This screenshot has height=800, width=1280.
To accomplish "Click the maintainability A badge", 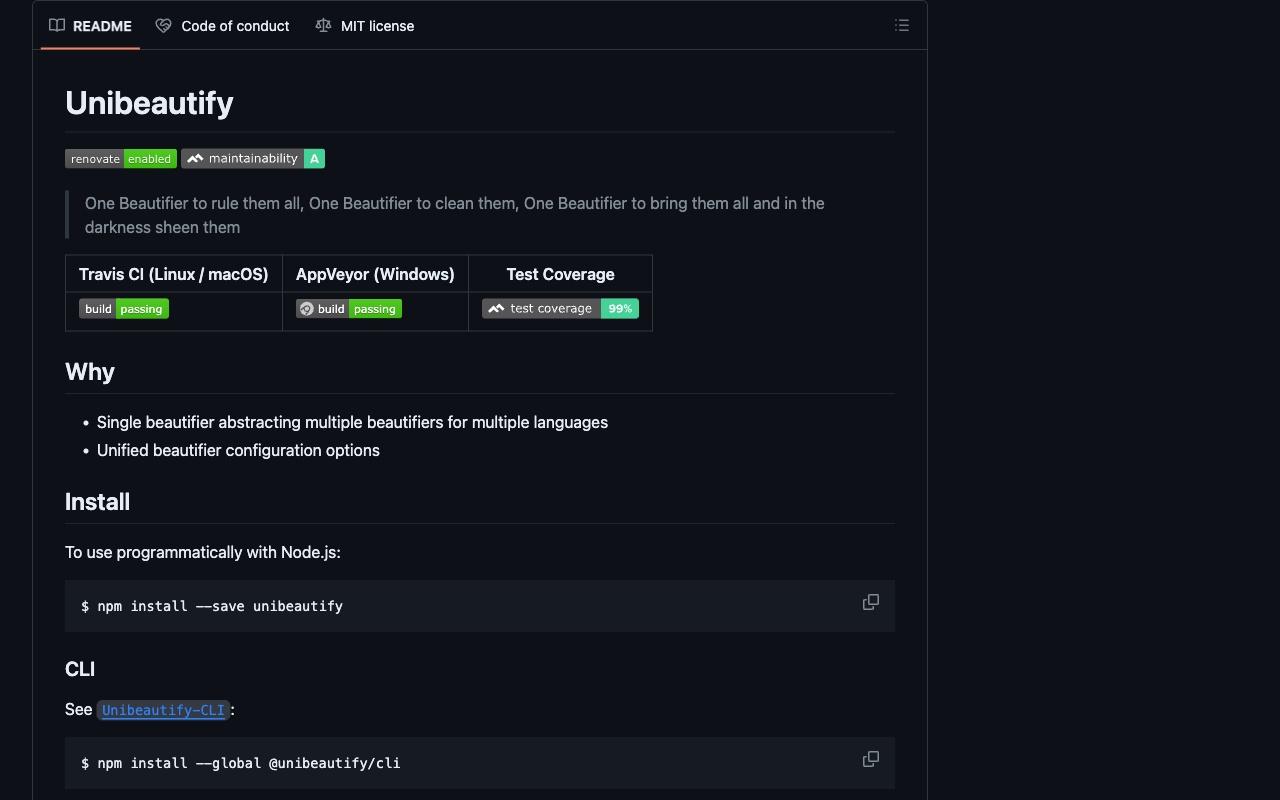I will (x=253, y=159).
